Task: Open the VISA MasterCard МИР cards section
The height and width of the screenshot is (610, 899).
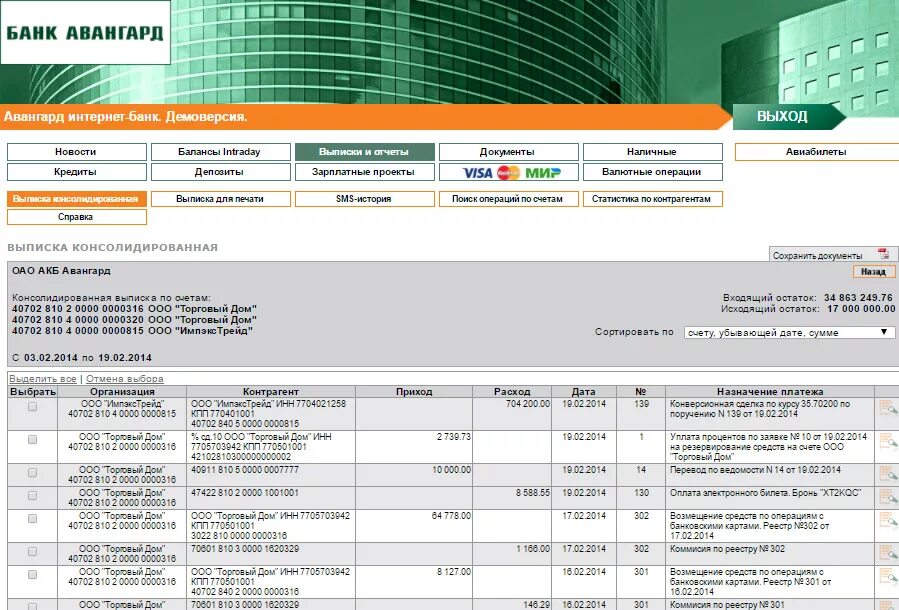Action: click(x=509, y=172)
